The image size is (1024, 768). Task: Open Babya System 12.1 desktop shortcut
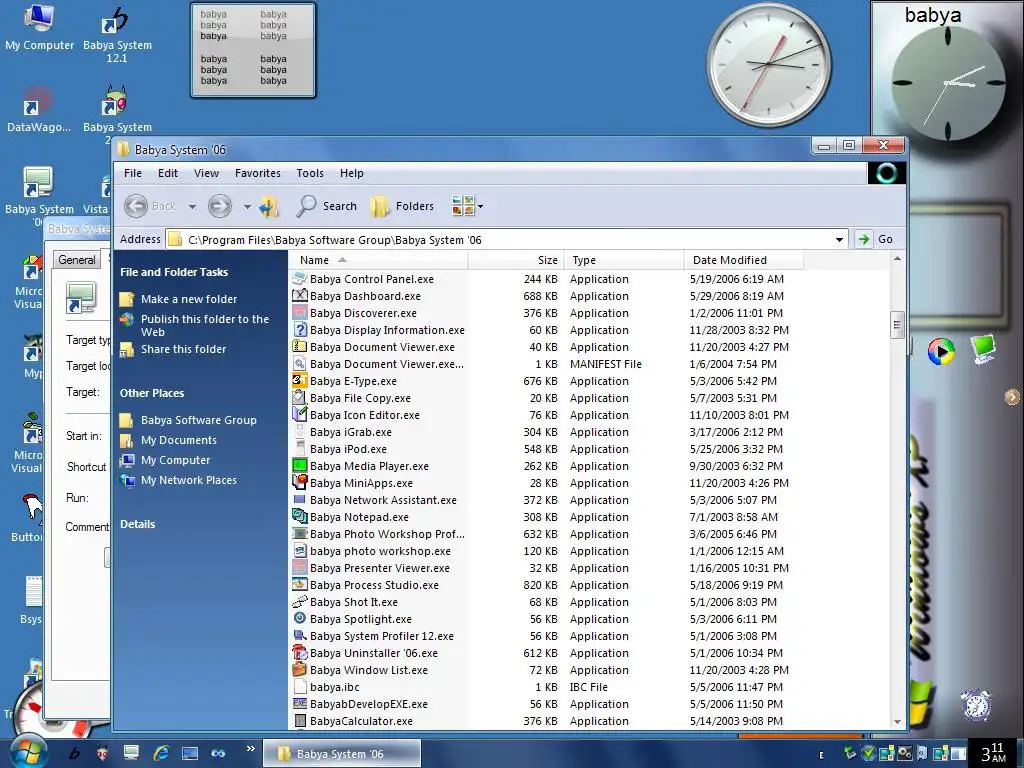(118, 35)
